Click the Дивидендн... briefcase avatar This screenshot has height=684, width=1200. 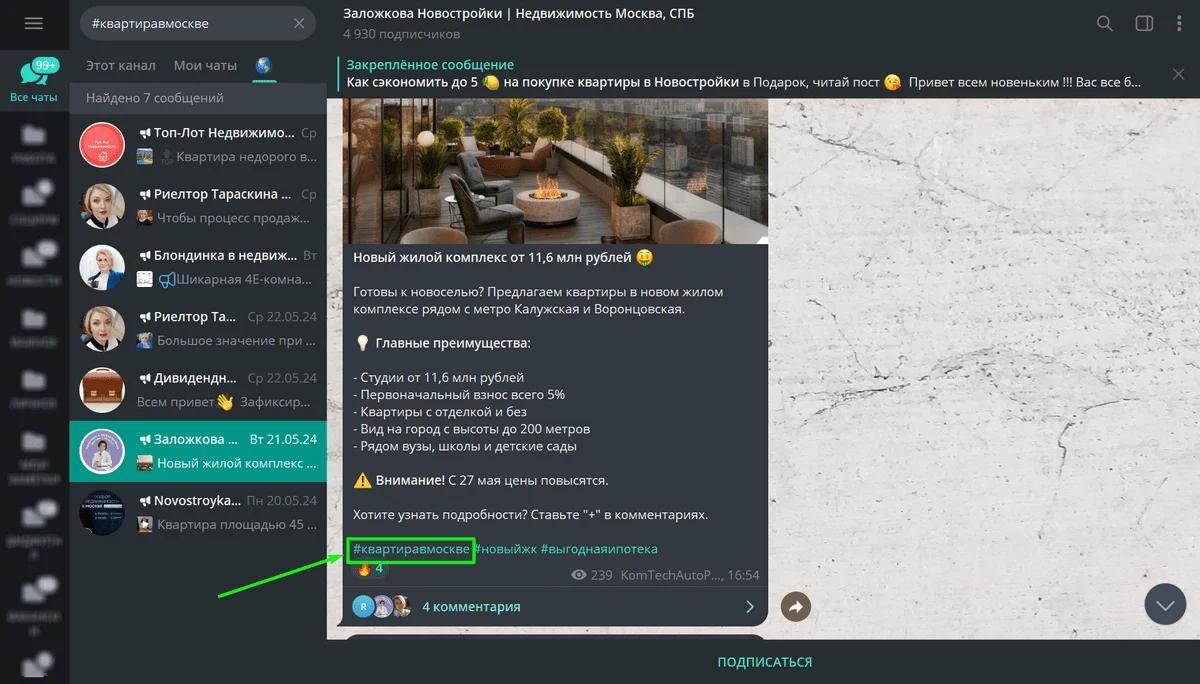[102, 389]
